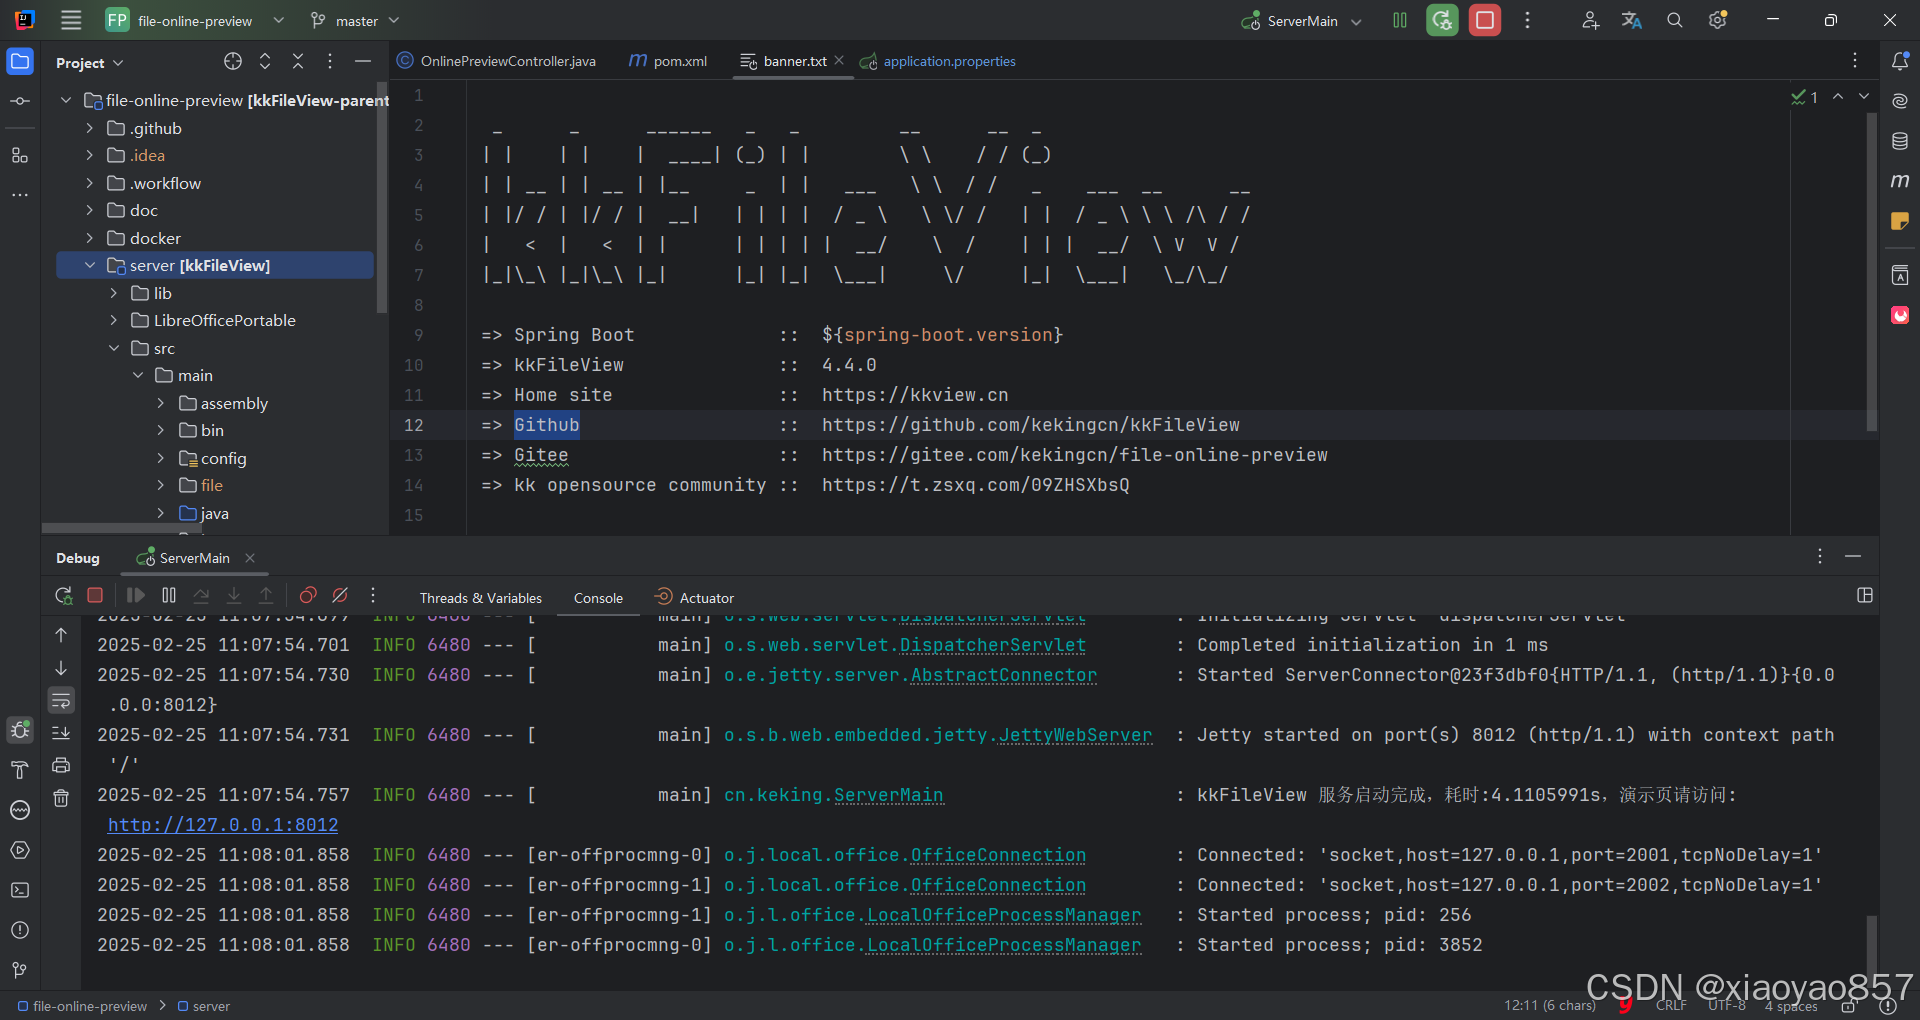Click server breadcrumb in status bar
The image size is (1920, 1020).
pos(203,1006)
